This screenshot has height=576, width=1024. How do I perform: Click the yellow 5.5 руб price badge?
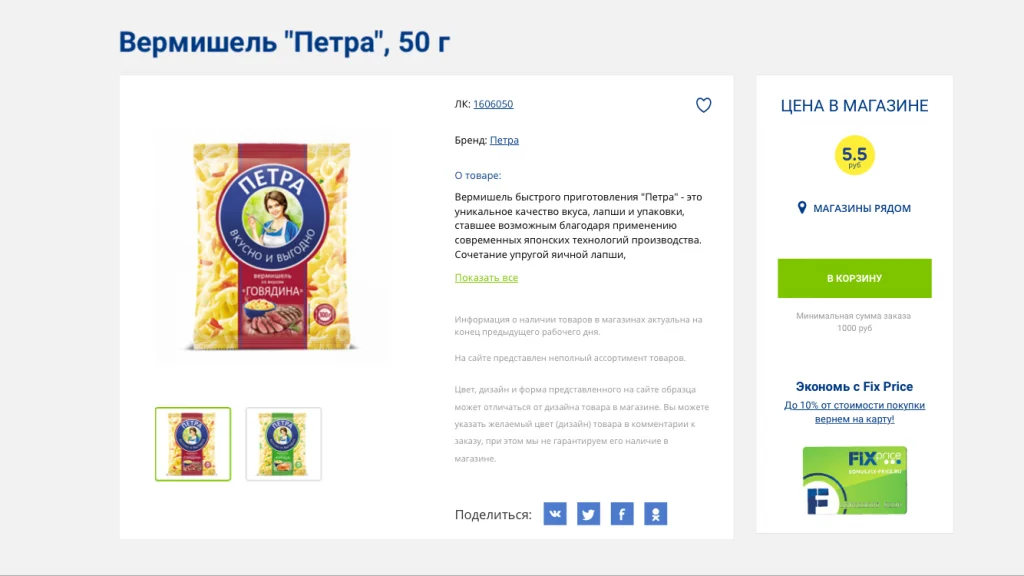[x=854, y=155]
